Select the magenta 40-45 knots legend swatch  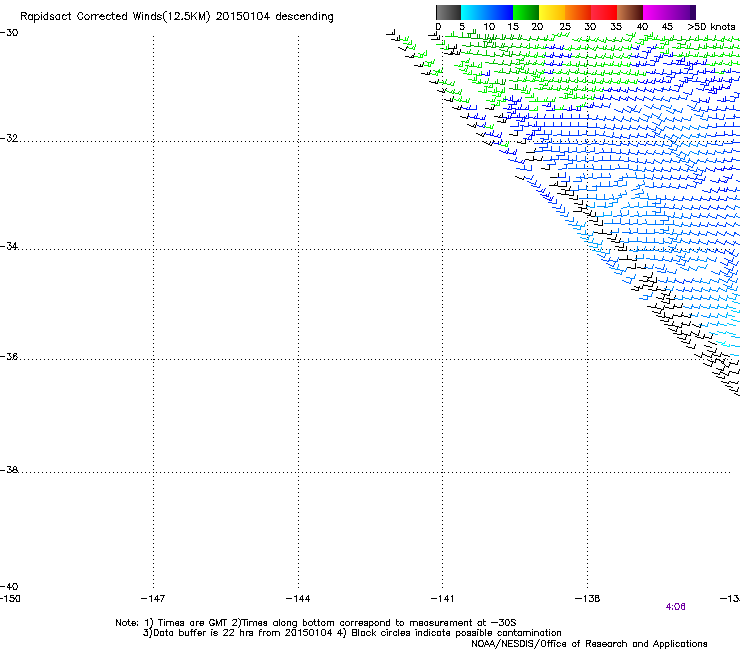[x=656, y=12]
